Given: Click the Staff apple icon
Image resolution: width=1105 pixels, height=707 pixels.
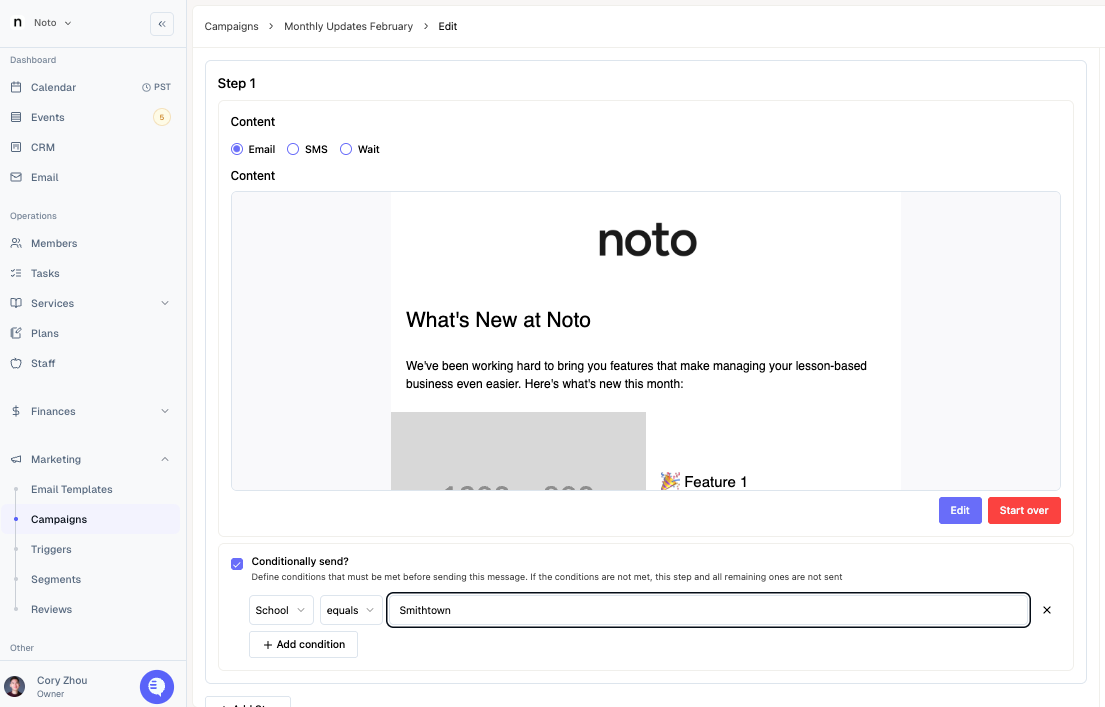Looking at the screenshot, I should coord(16,363).
